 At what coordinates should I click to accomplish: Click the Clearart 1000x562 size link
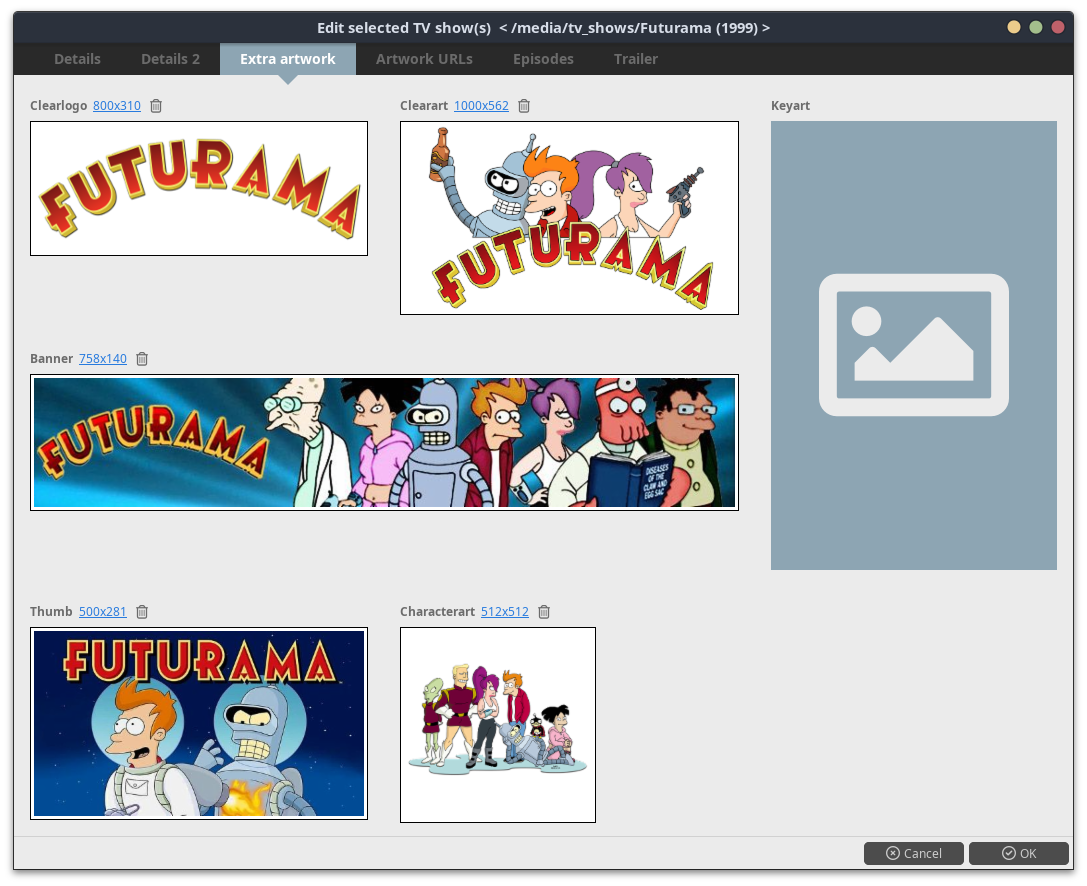point(481,106)
